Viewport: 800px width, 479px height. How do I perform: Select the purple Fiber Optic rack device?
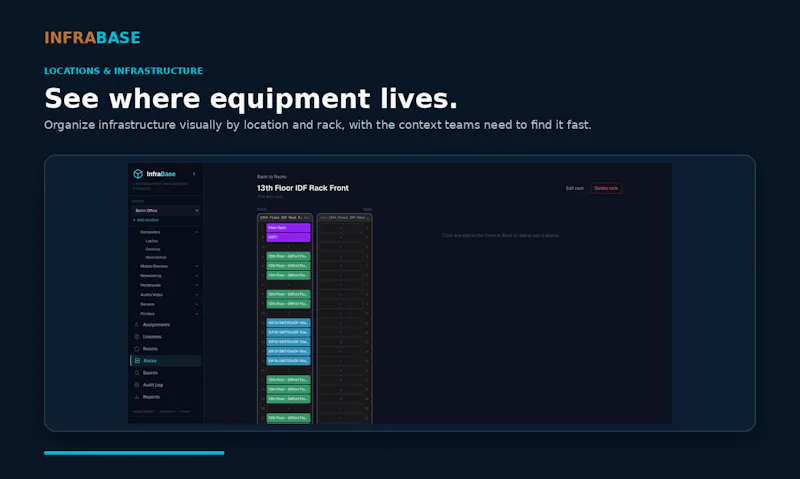(288, 228)
